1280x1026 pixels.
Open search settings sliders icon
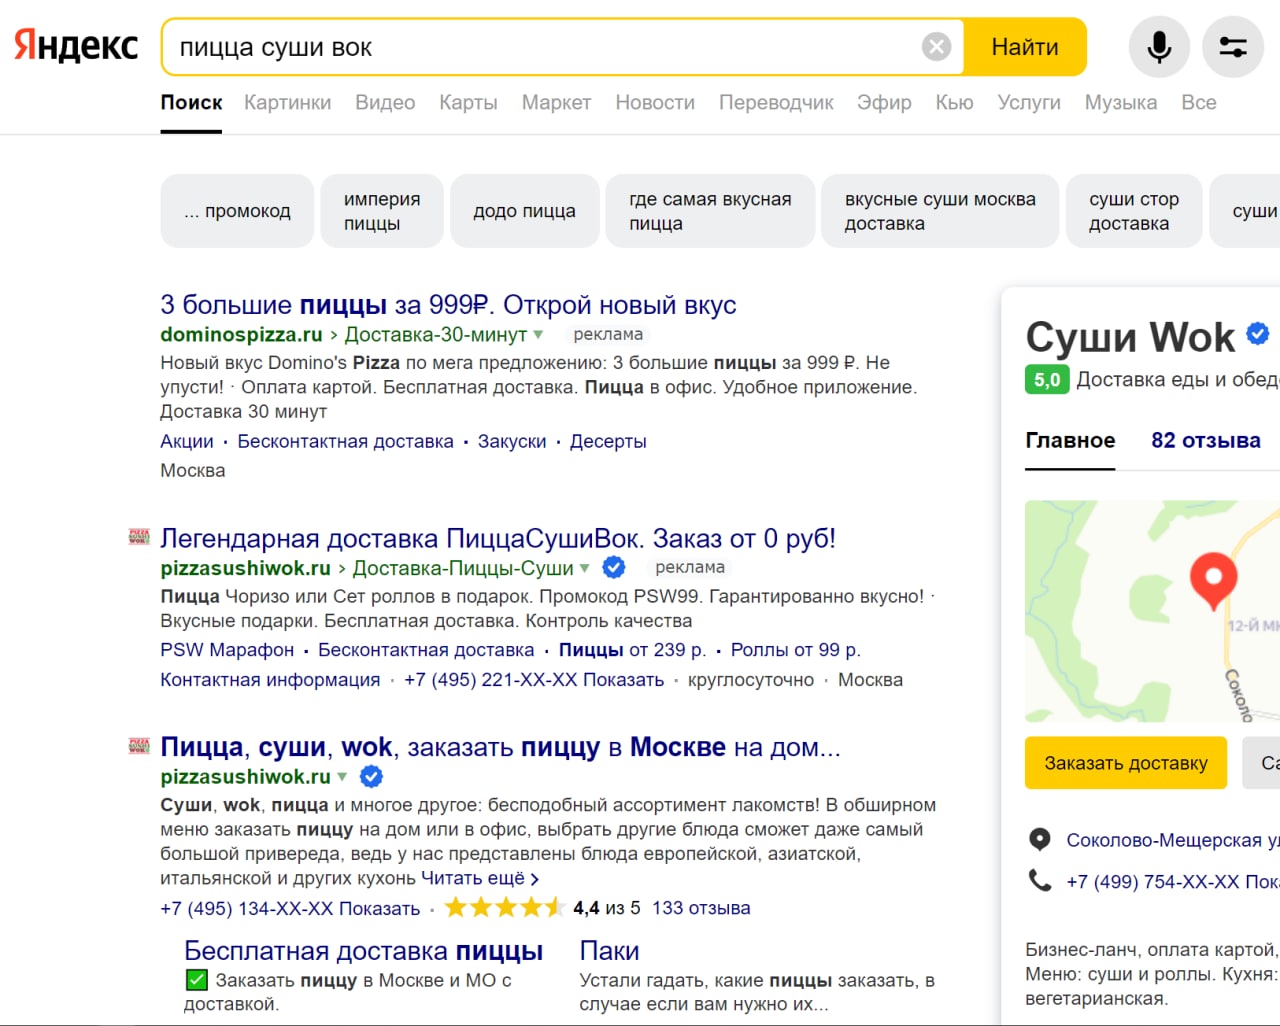point(1233,47)
